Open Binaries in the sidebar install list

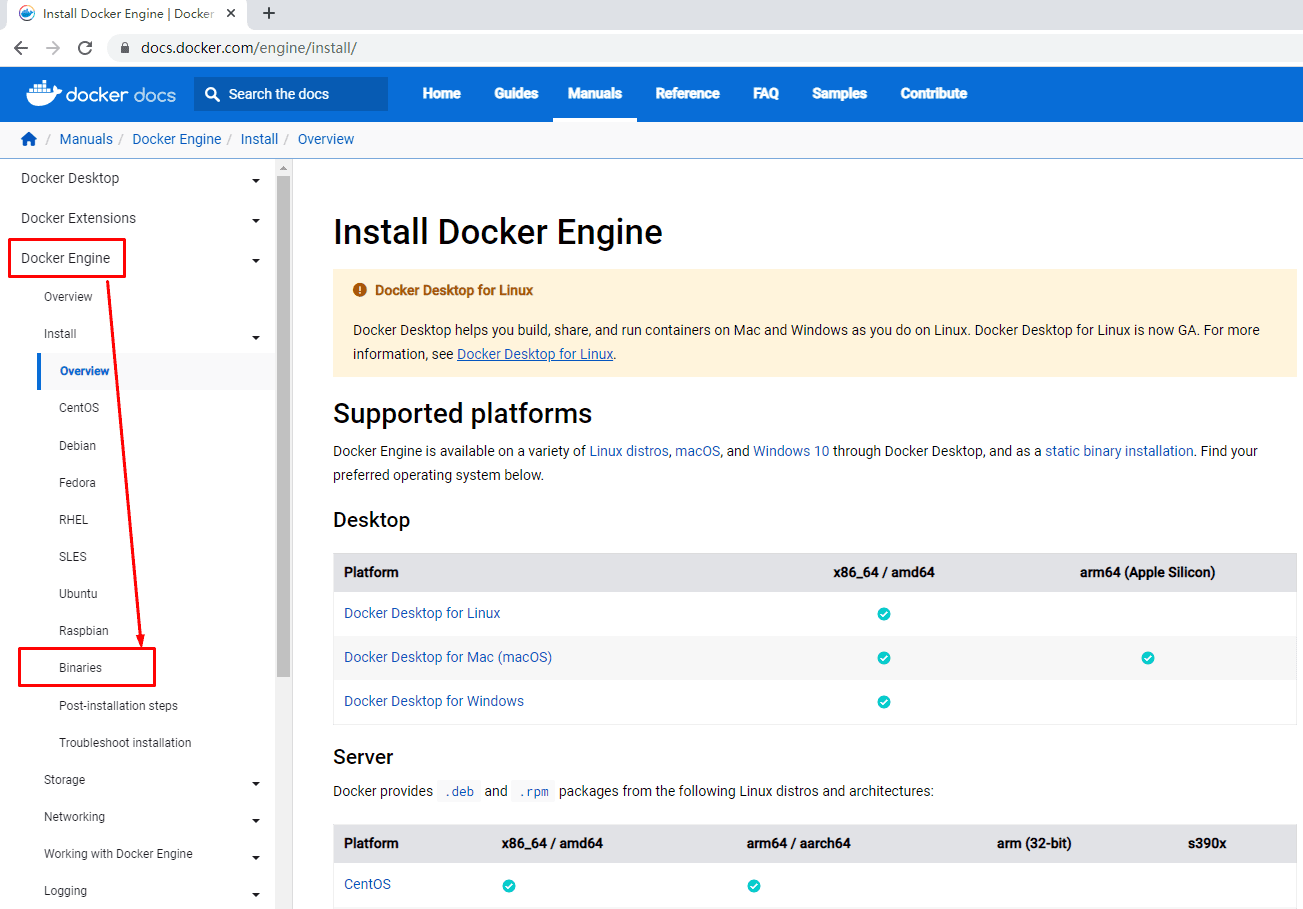80,667
